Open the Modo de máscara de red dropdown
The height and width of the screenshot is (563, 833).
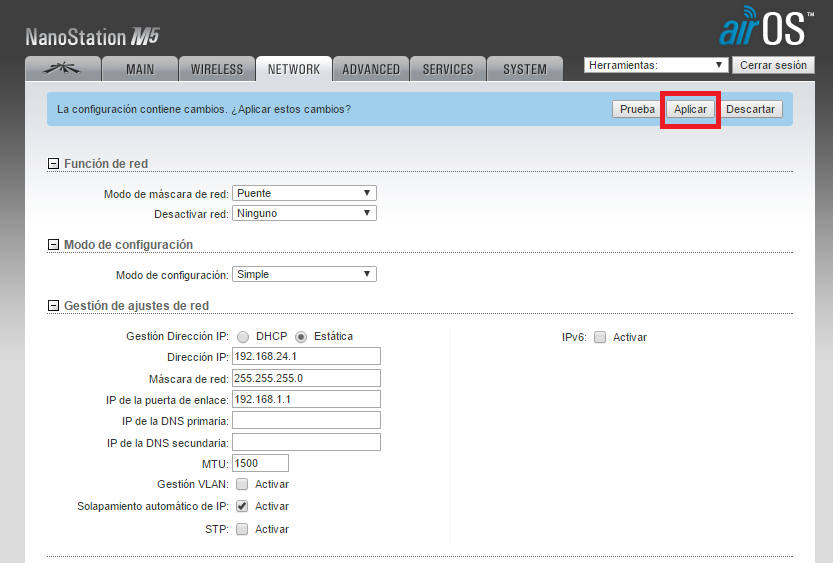click(x=304, y=193)
